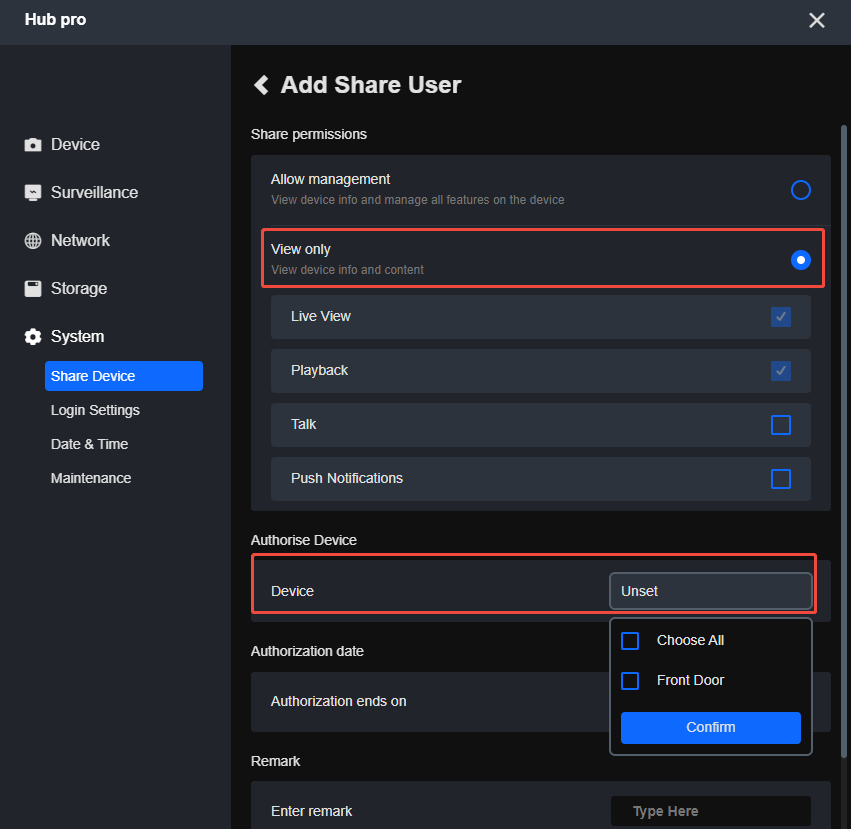Click the vertical scrollbar of the settings panel
The image size is (851, 829).
point(843,441)
